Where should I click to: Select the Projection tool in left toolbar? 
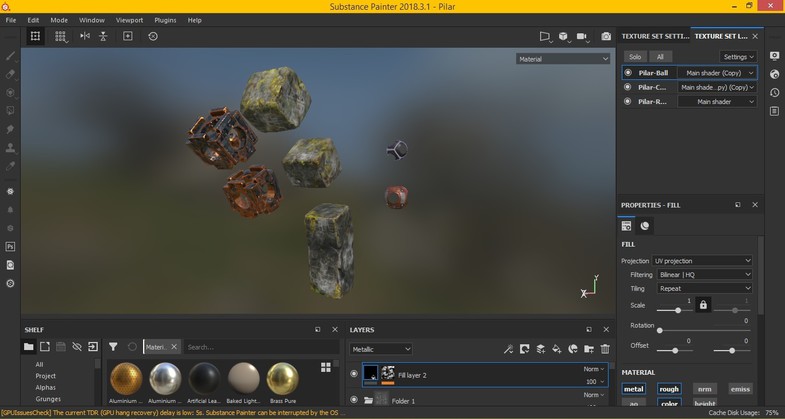click(10, 93)
